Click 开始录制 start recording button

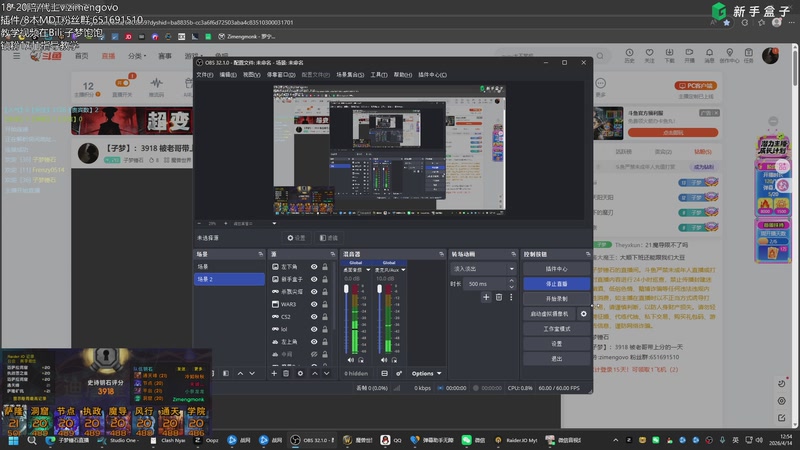coord(556,298)
